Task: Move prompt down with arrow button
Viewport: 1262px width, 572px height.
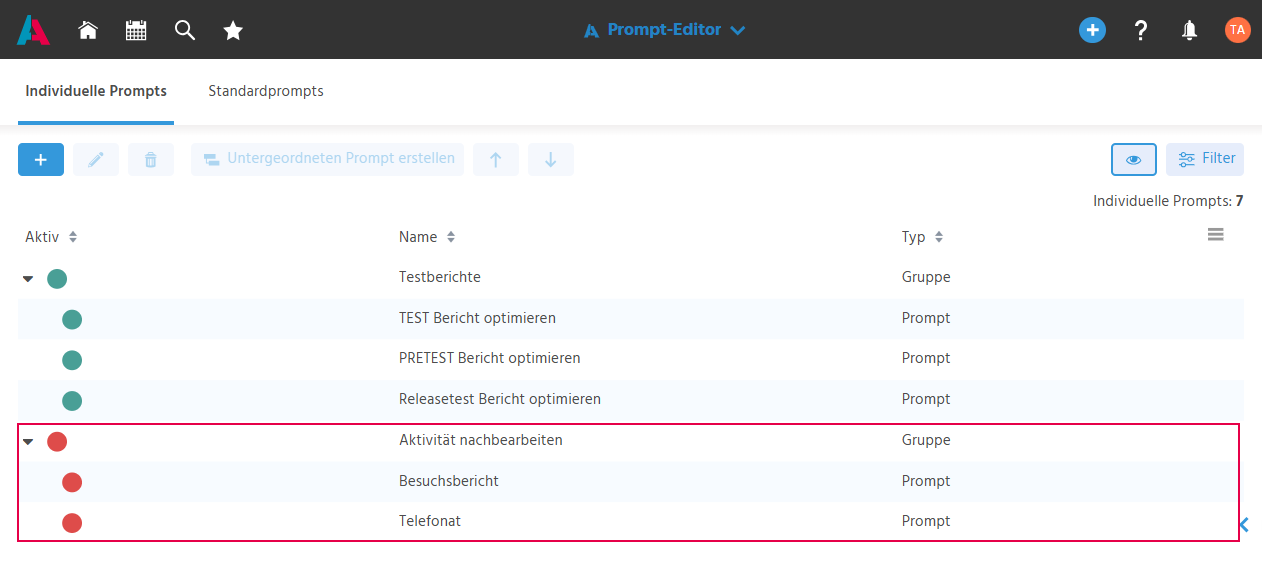Action: tap(551, 159)
